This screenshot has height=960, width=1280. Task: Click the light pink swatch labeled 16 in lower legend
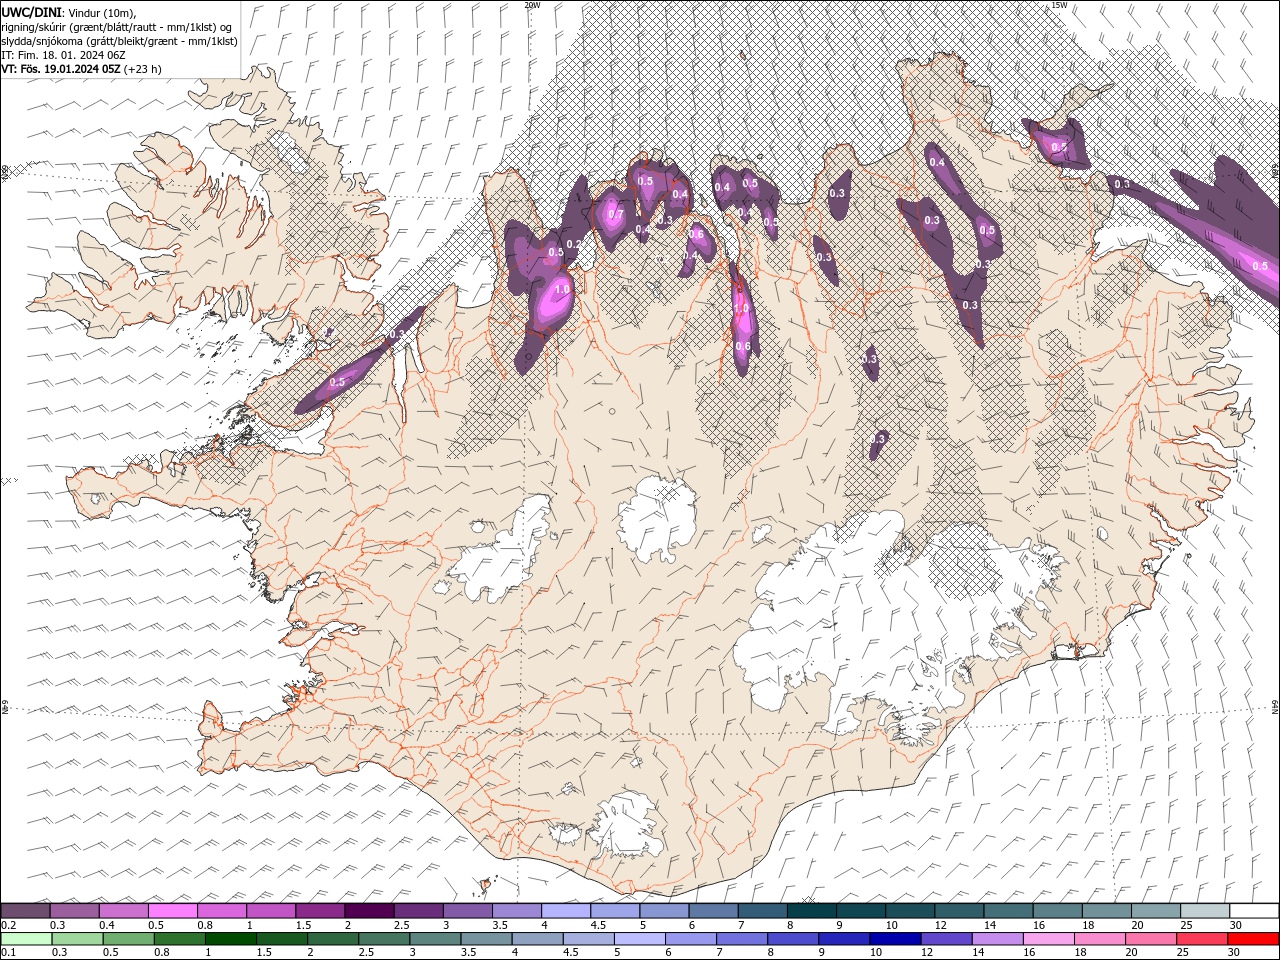[1049, 939]
